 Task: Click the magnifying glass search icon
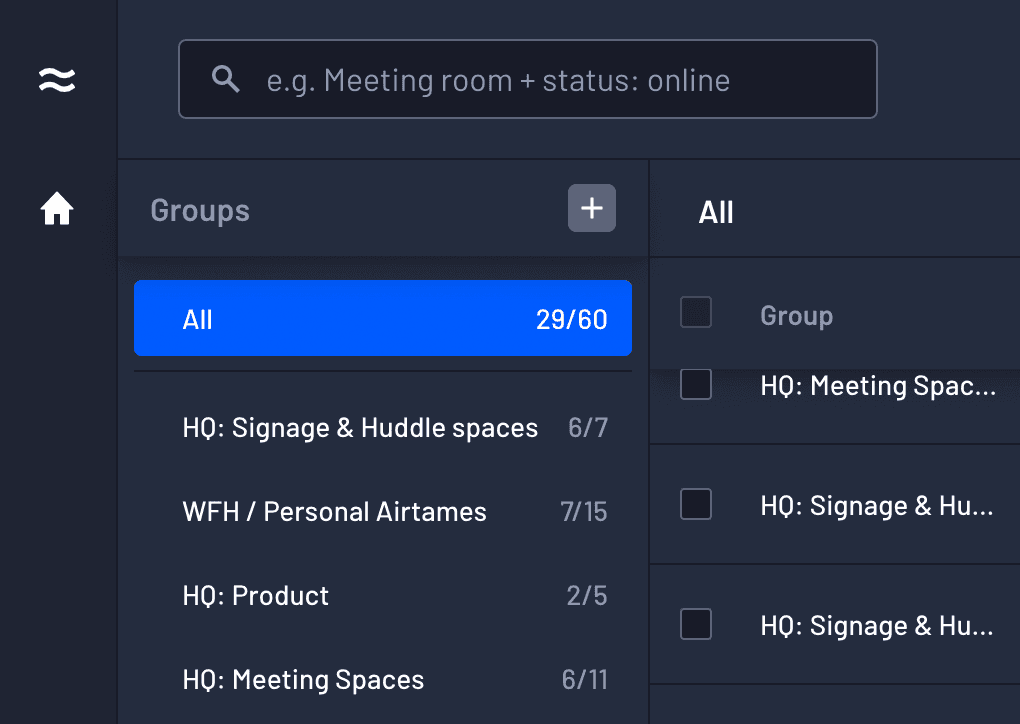coord(225,79)
